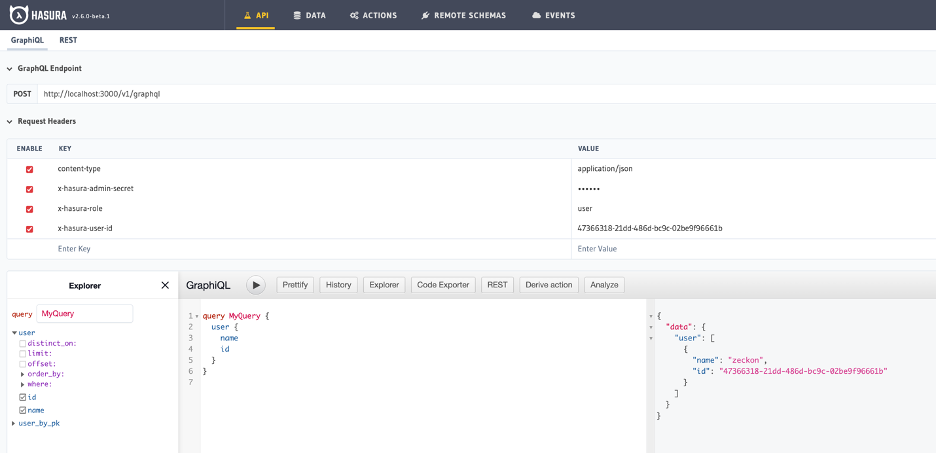Switch to the GraphiQL sub-tab
Viewport: 936px width, 454px height.
point(27,41)
